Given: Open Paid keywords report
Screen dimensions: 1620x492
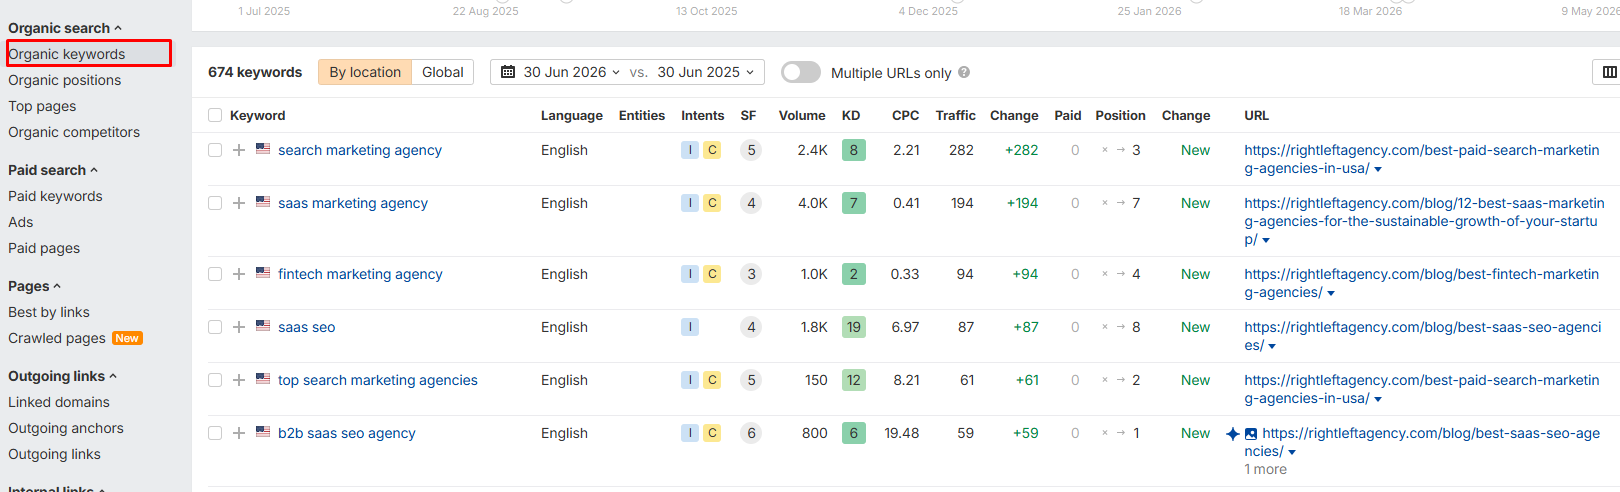Looking at the screenshot, I should [55, 196].
